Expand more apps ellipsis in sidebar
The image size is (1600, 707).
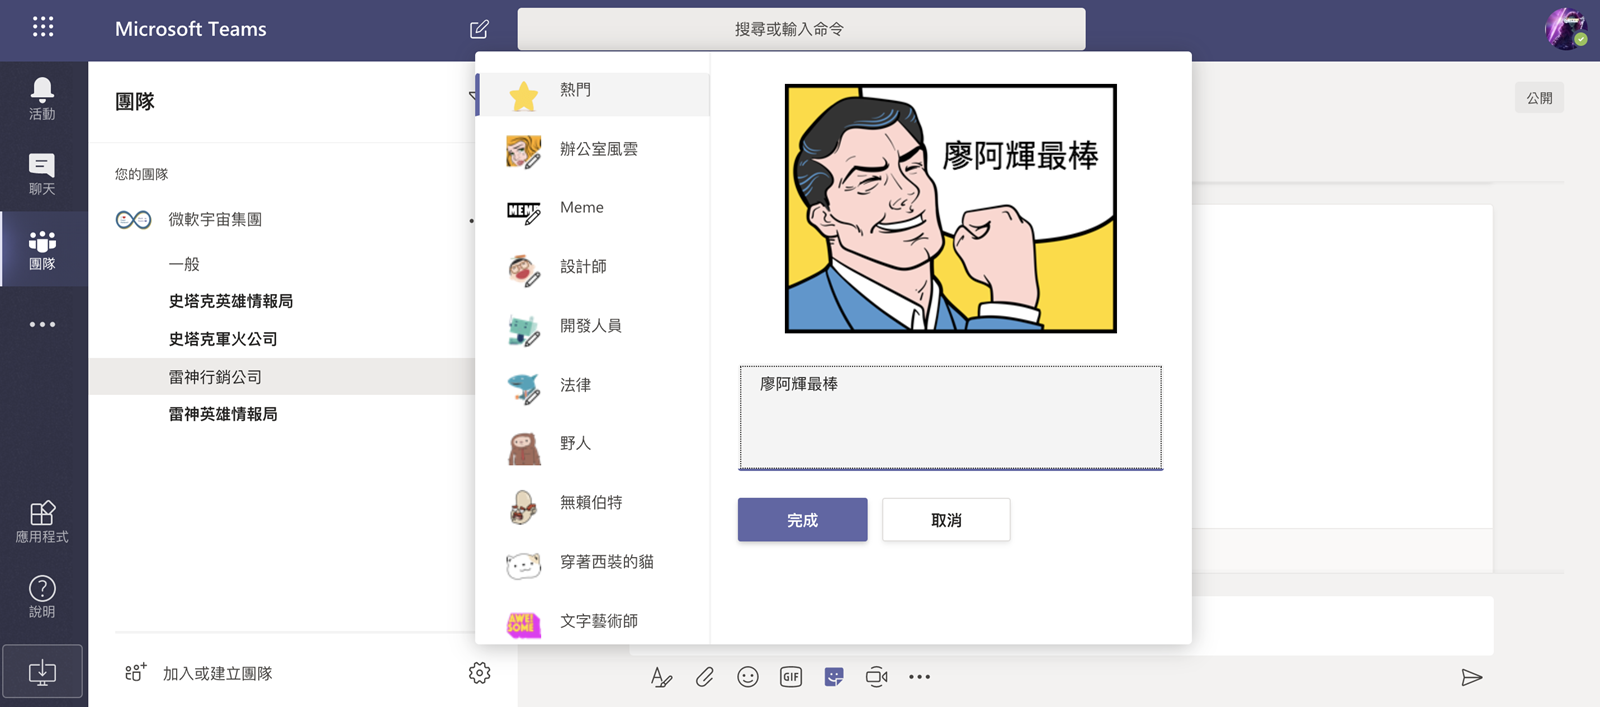[42, 324]
